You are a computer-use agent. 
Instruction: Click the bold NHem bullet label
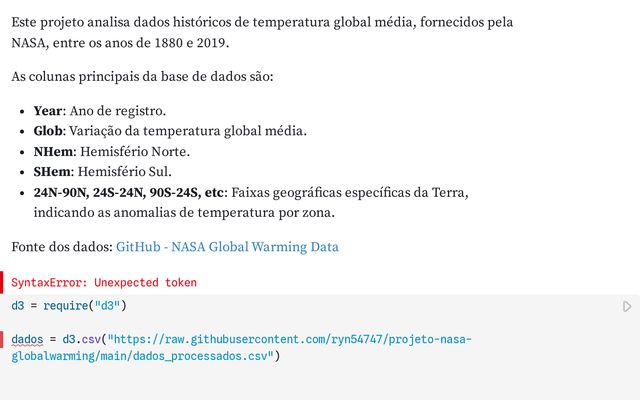pyautogui.click(x=53, y=152)
